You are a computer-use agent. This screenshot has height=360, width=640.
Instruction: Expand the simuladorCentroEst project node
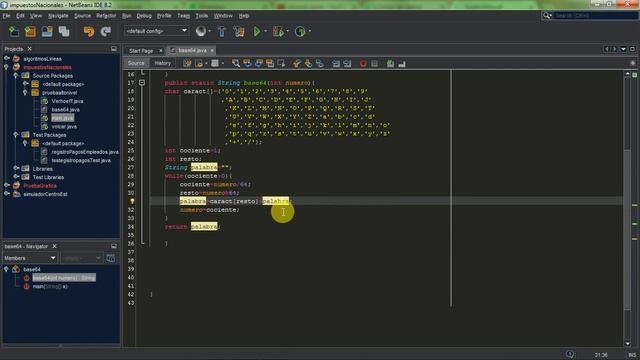coord(7,194)
